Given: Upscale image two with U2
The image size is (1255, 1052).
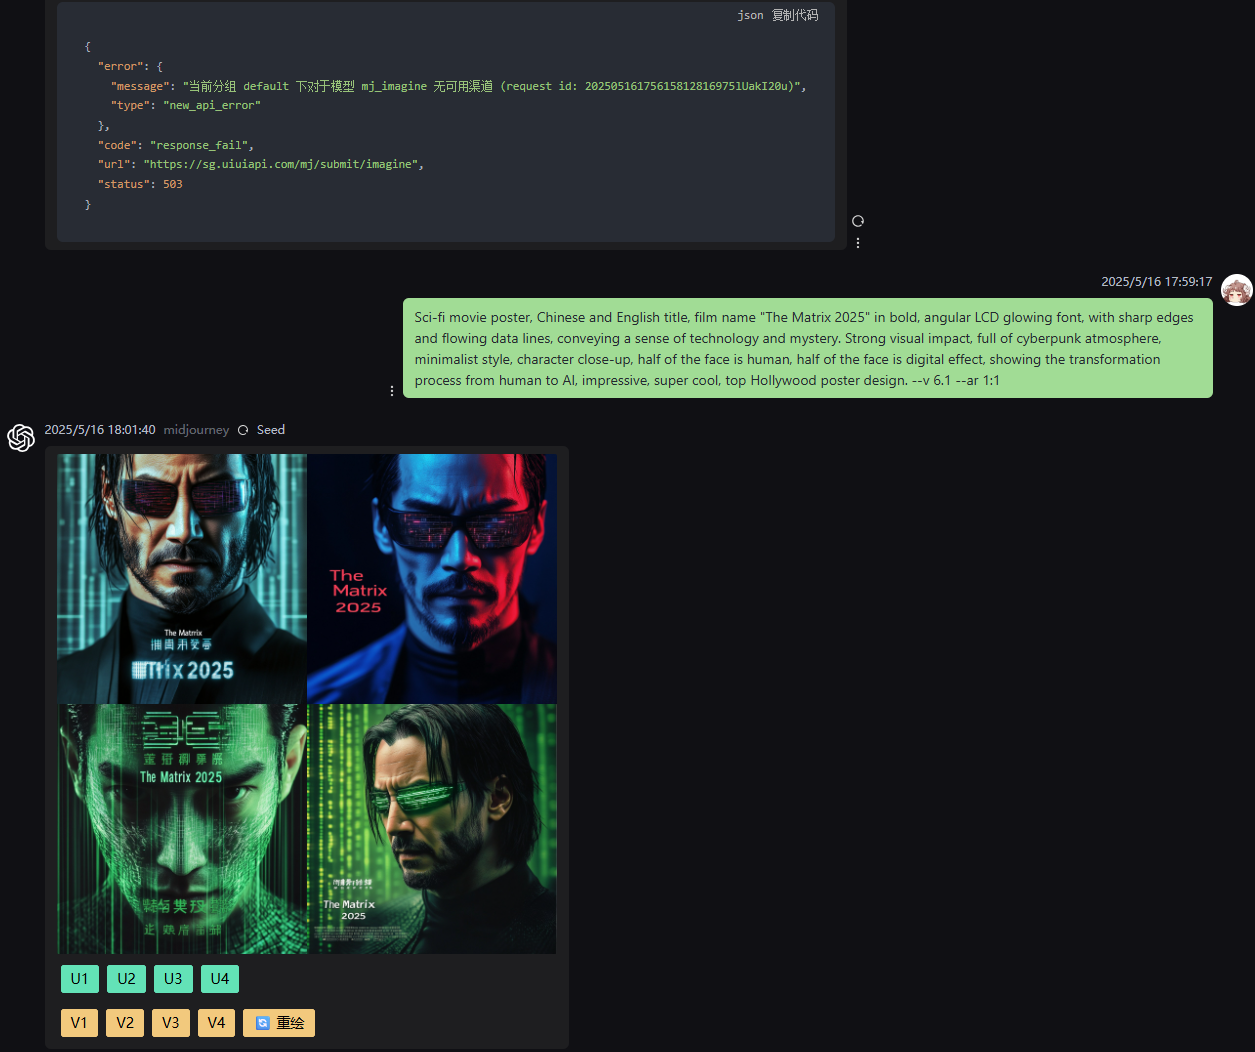Looking at the screenshot, I should [126, 979].
